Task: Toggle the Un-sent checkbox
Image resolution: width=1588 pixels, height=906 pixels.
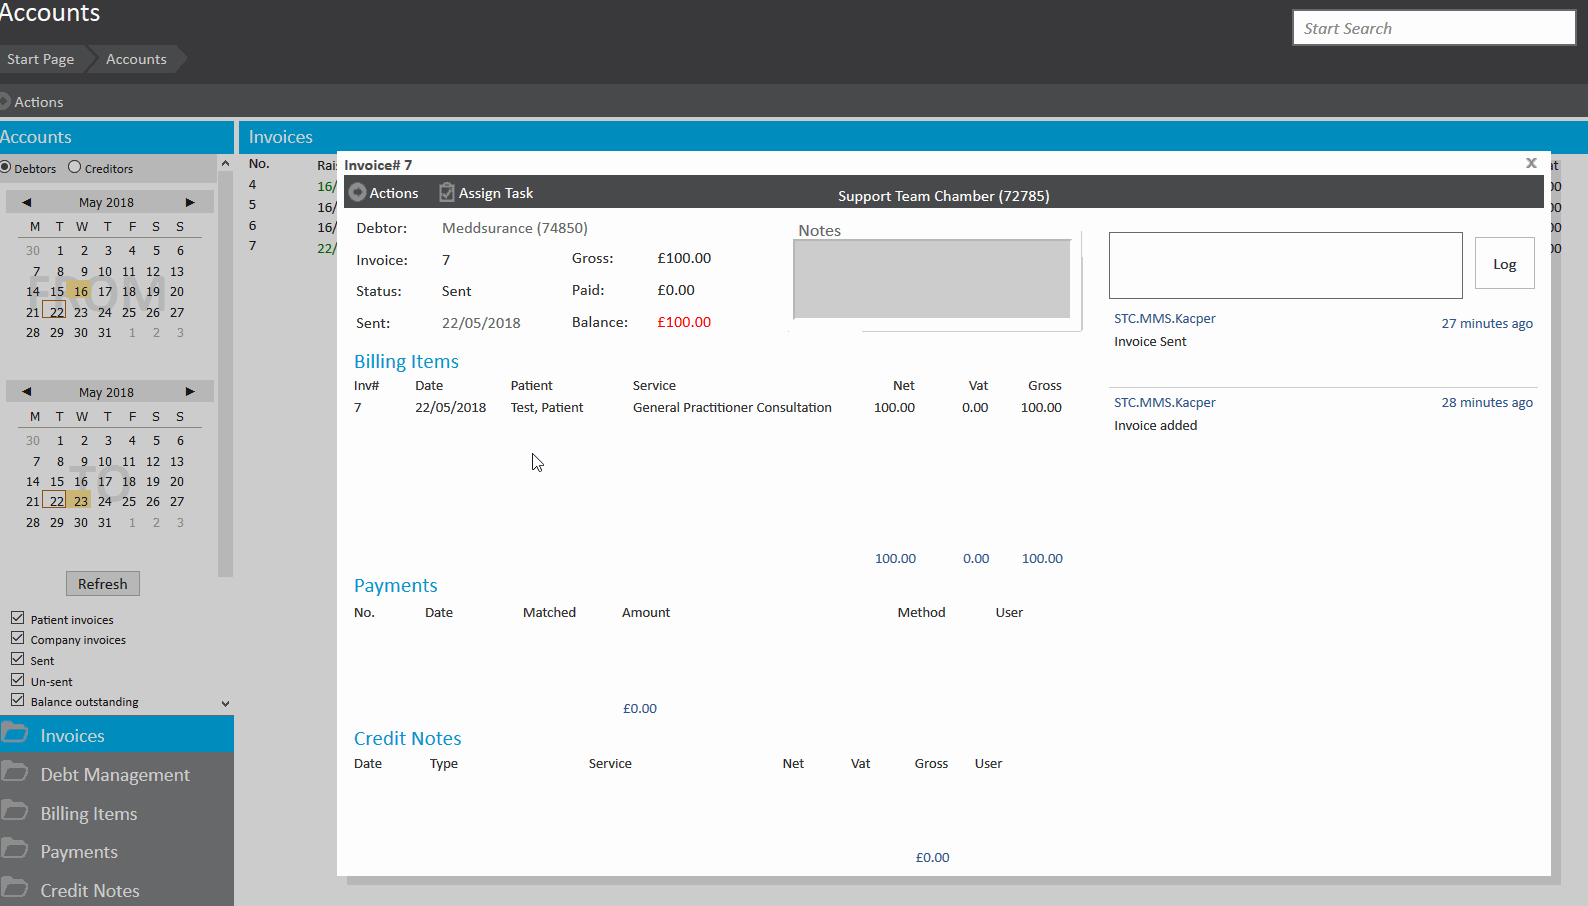Action: 18,680
